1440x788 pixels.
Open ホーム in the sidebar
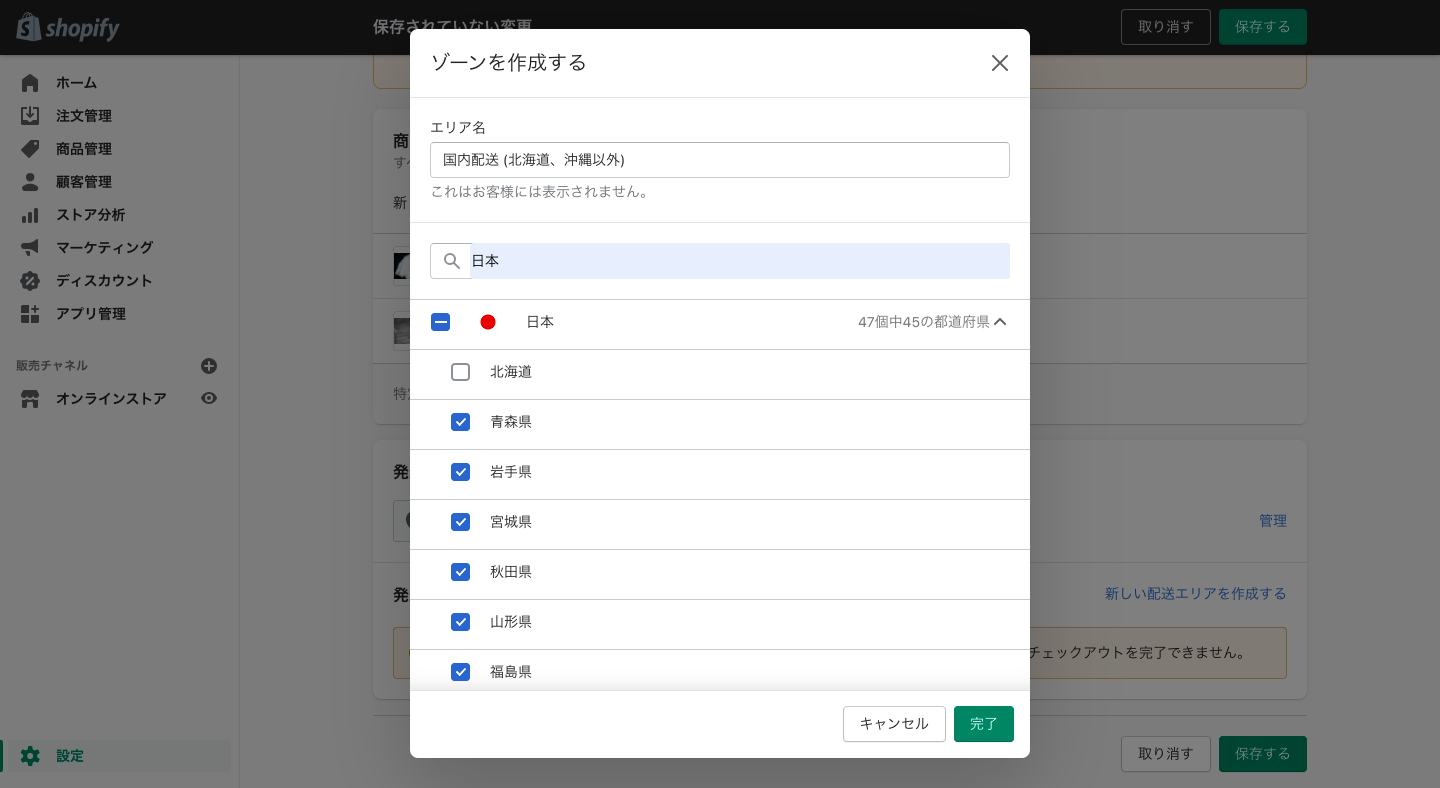[76, 83]
